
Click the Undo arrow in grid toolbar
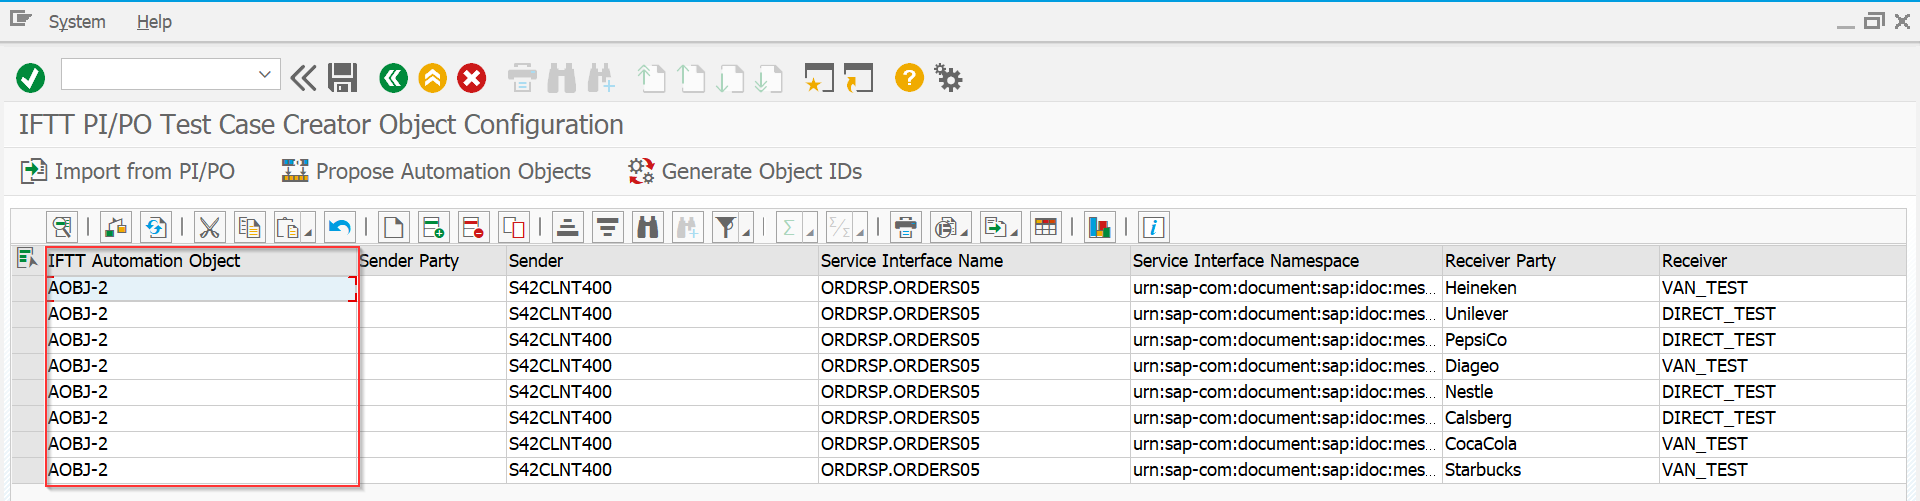pos(340,228)
